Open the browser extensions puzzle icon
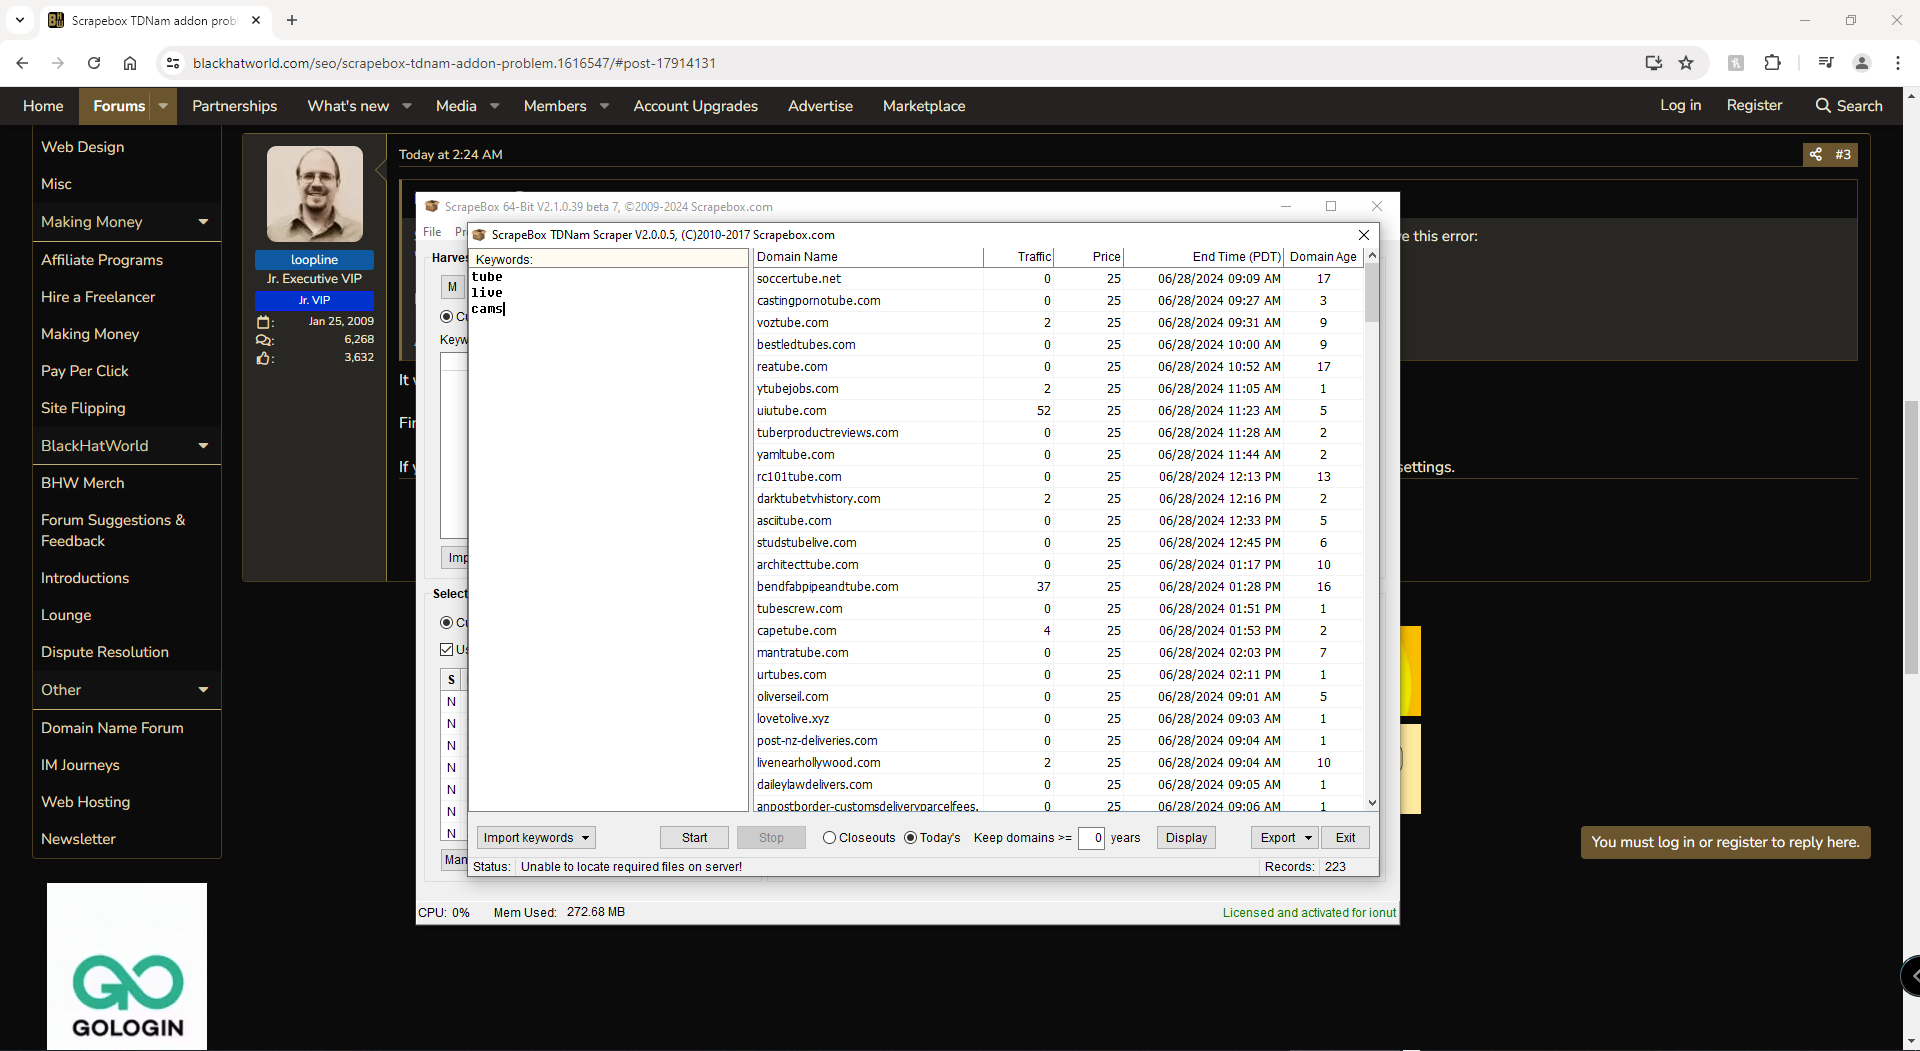The width and height of the screenshot is (1920, 1051). point(1772,63)
